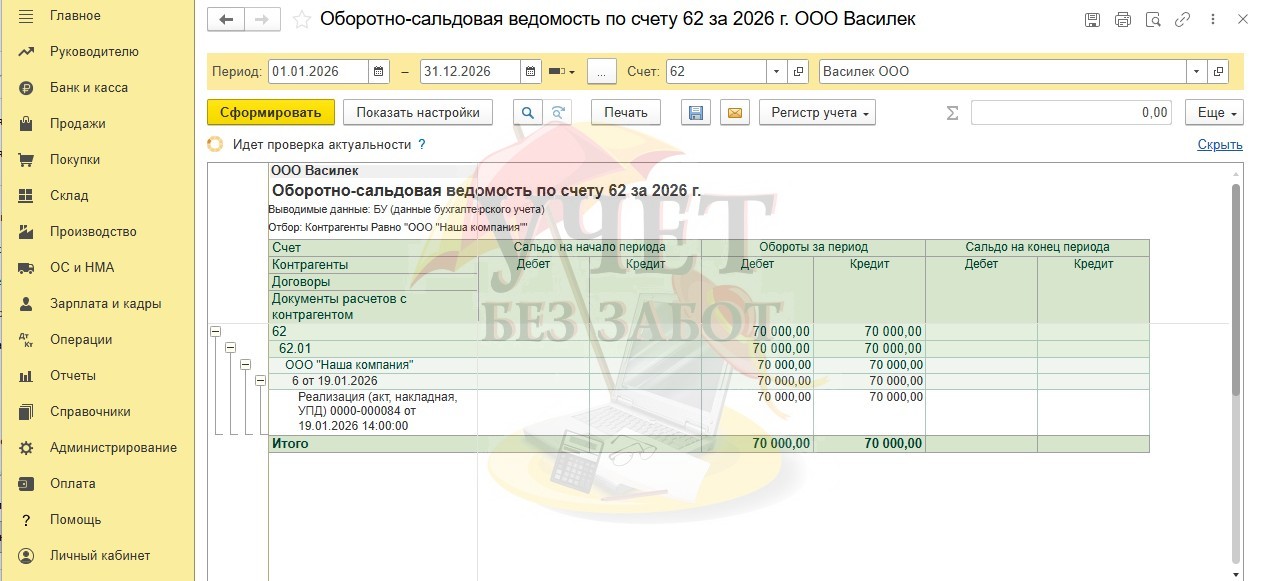Click the Личный кабинет user icon
The width and height of the screenshot is (1263, 581).
coord(26,556)
